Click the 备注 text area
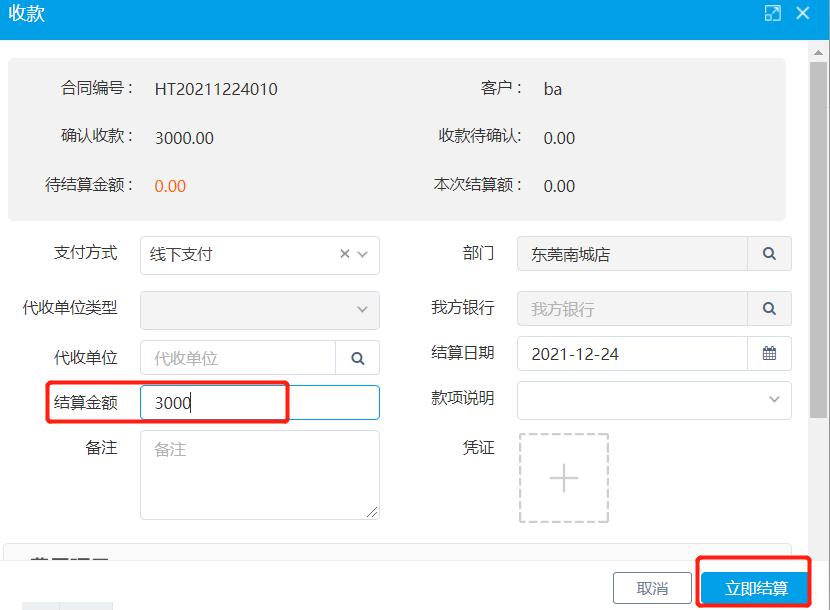830x610 pixels. (260, 475)
